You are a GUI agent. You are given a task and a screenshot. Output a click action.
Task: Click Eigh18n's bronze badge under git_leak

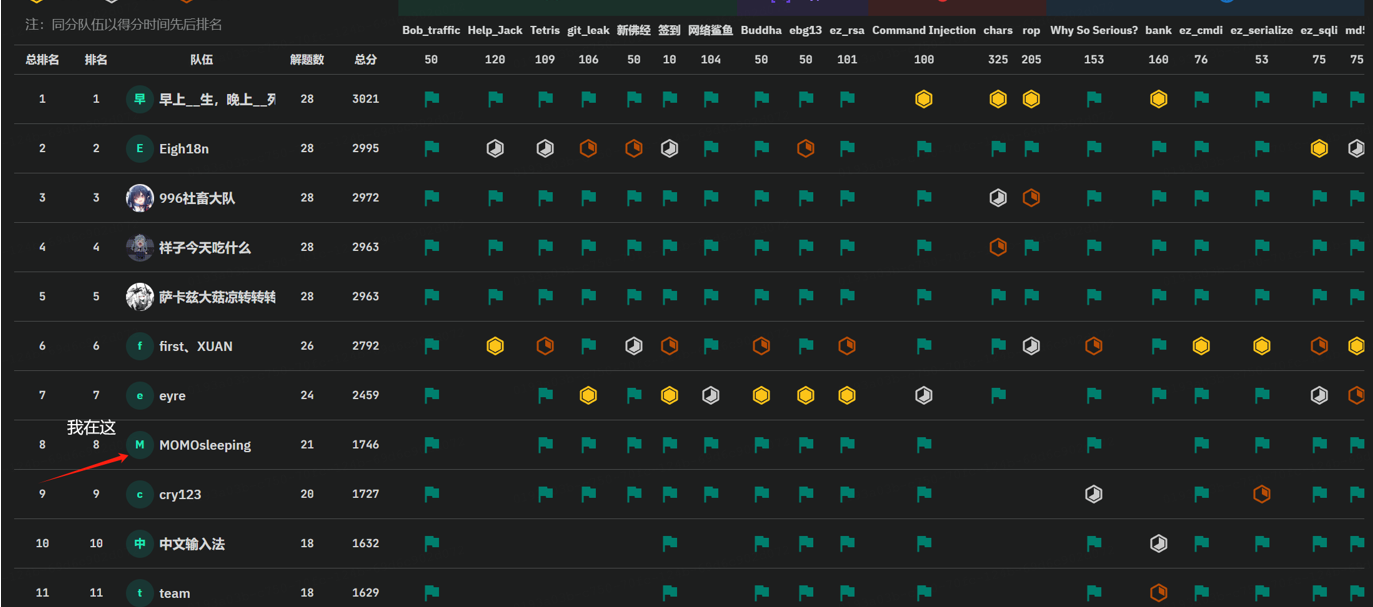point(588,148)
